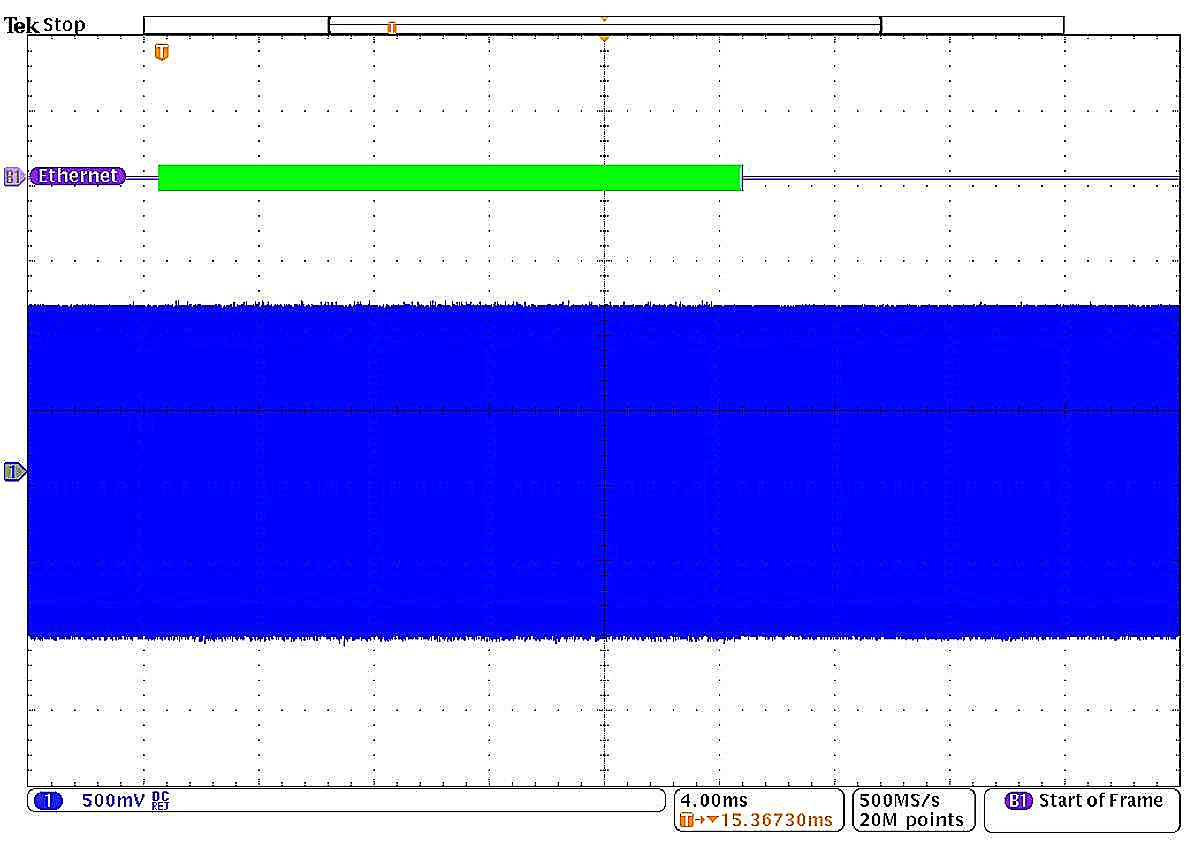Click the green decoded Ethernet frame bar
The width and height of the screenshot is (1186, 842).
pos(450,178)
